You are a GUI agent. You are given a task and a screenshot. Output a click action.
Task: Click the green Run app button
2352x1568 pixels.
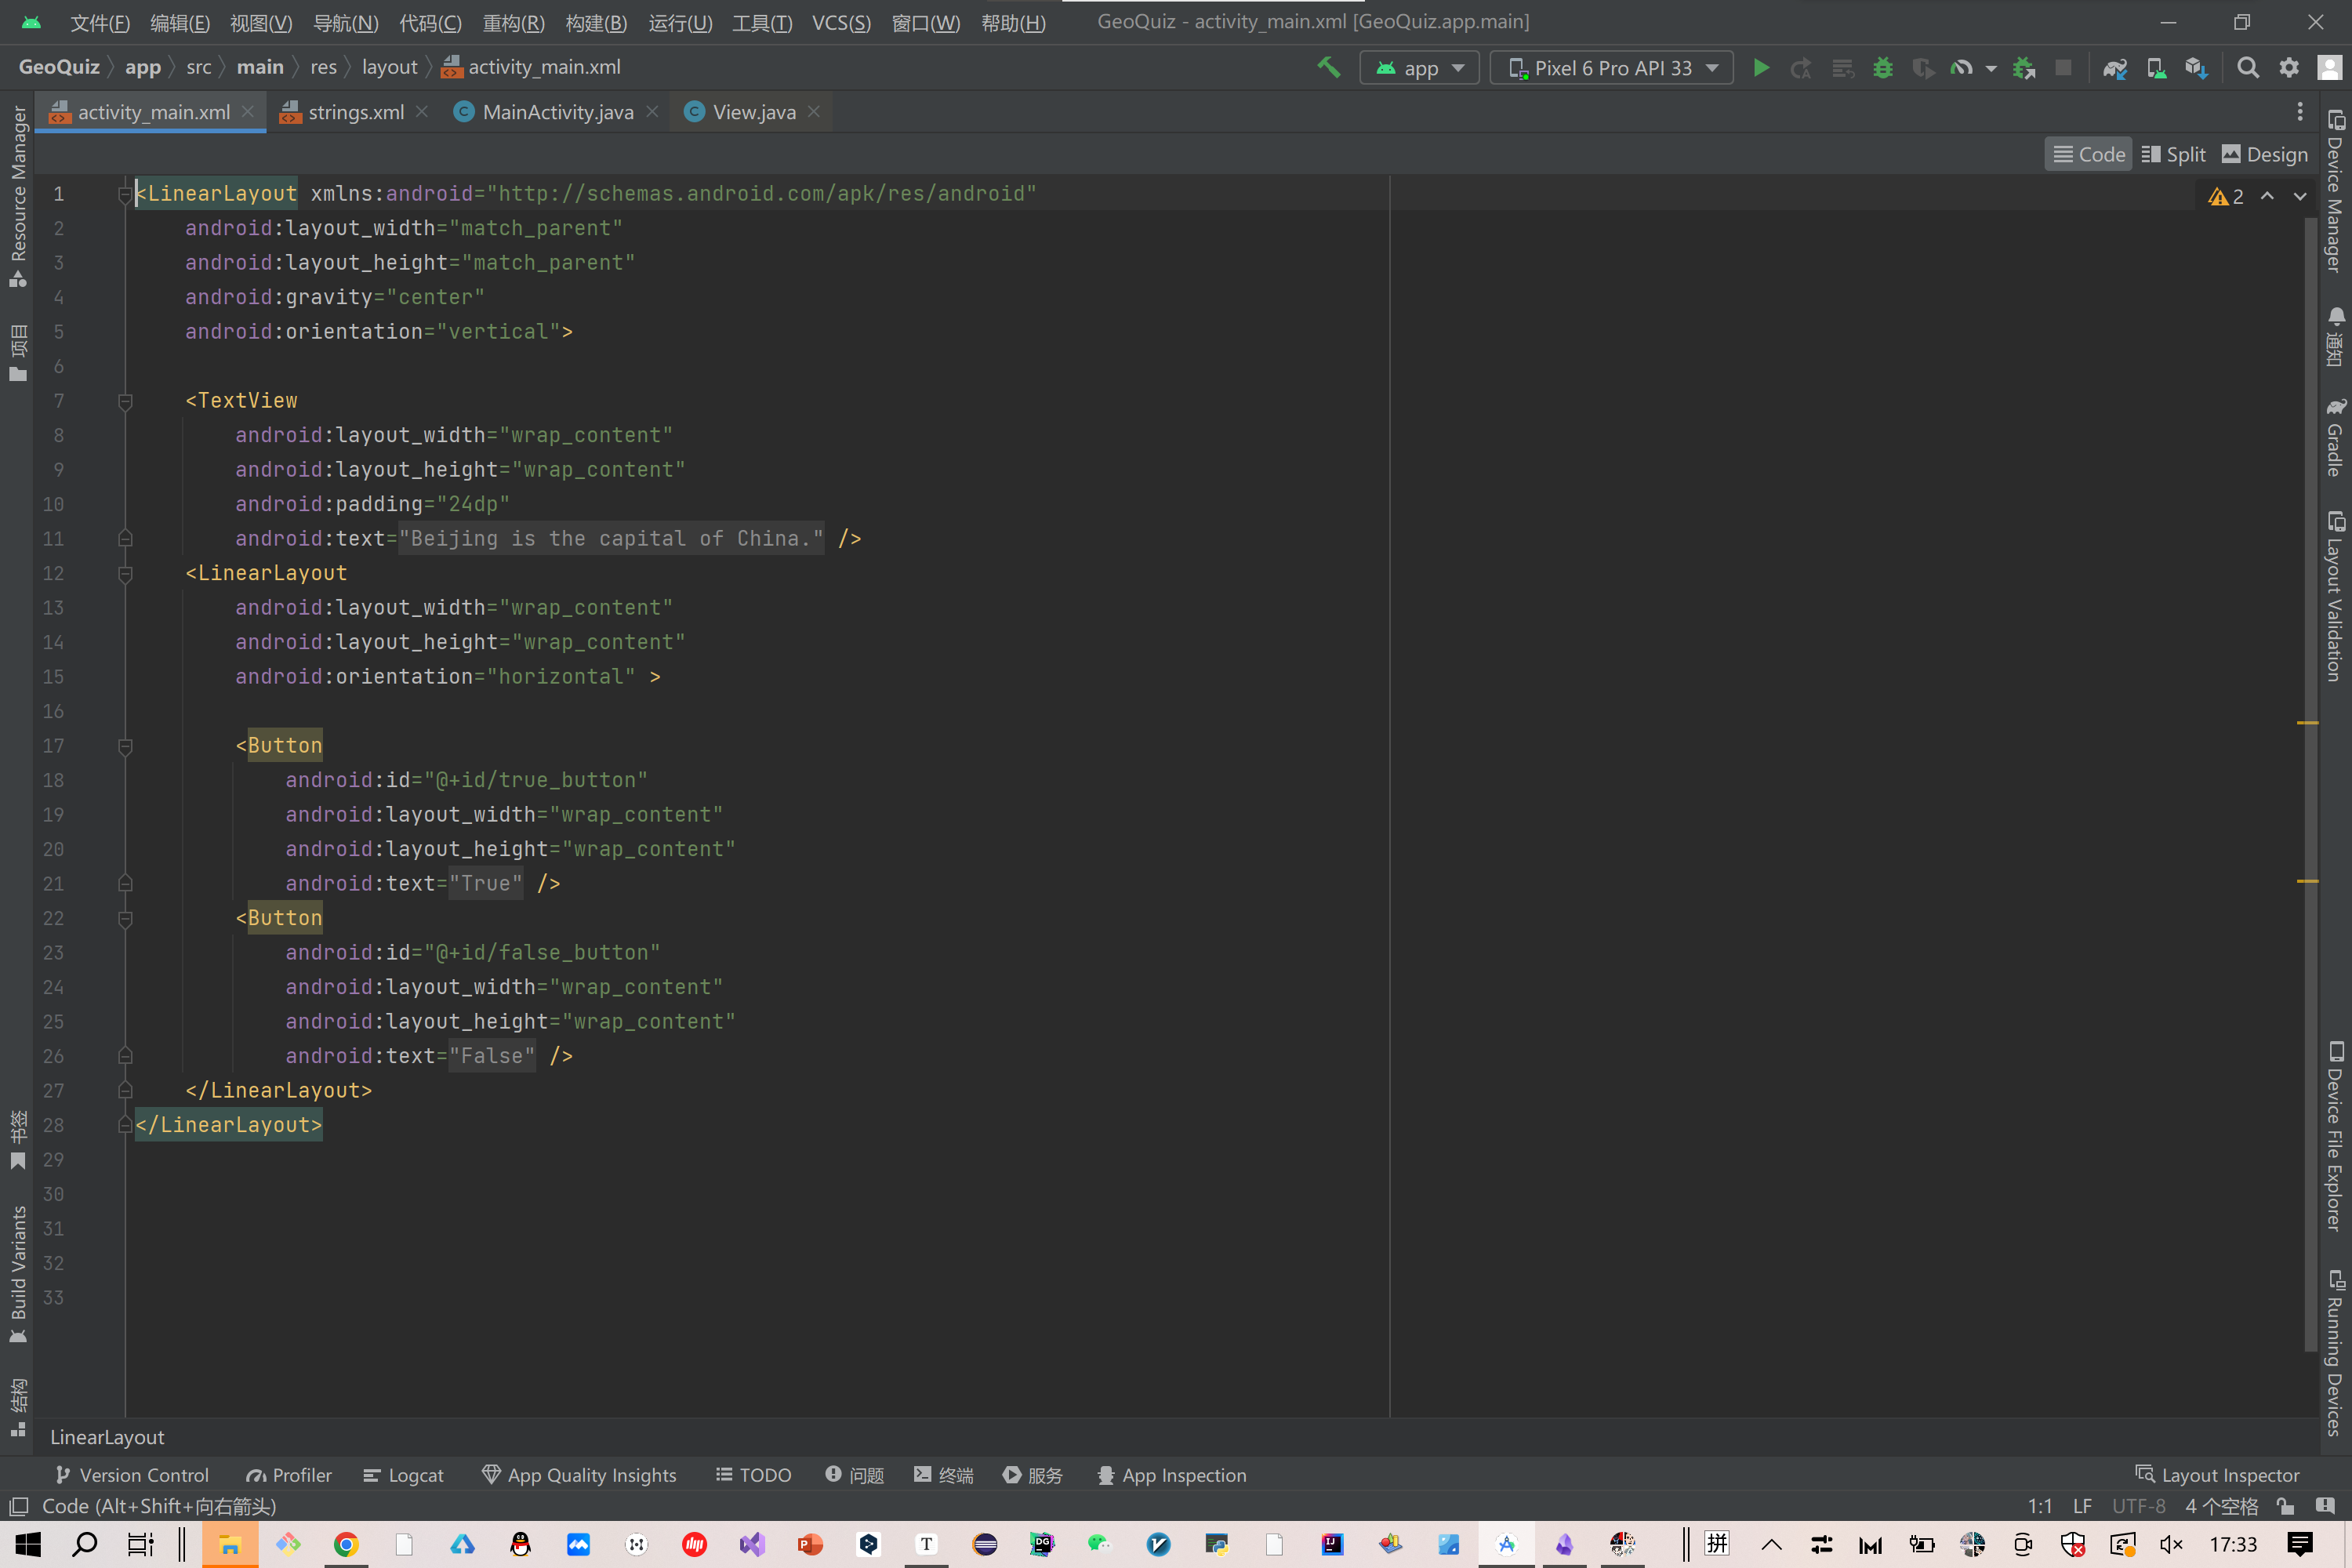coord(1761,68)
